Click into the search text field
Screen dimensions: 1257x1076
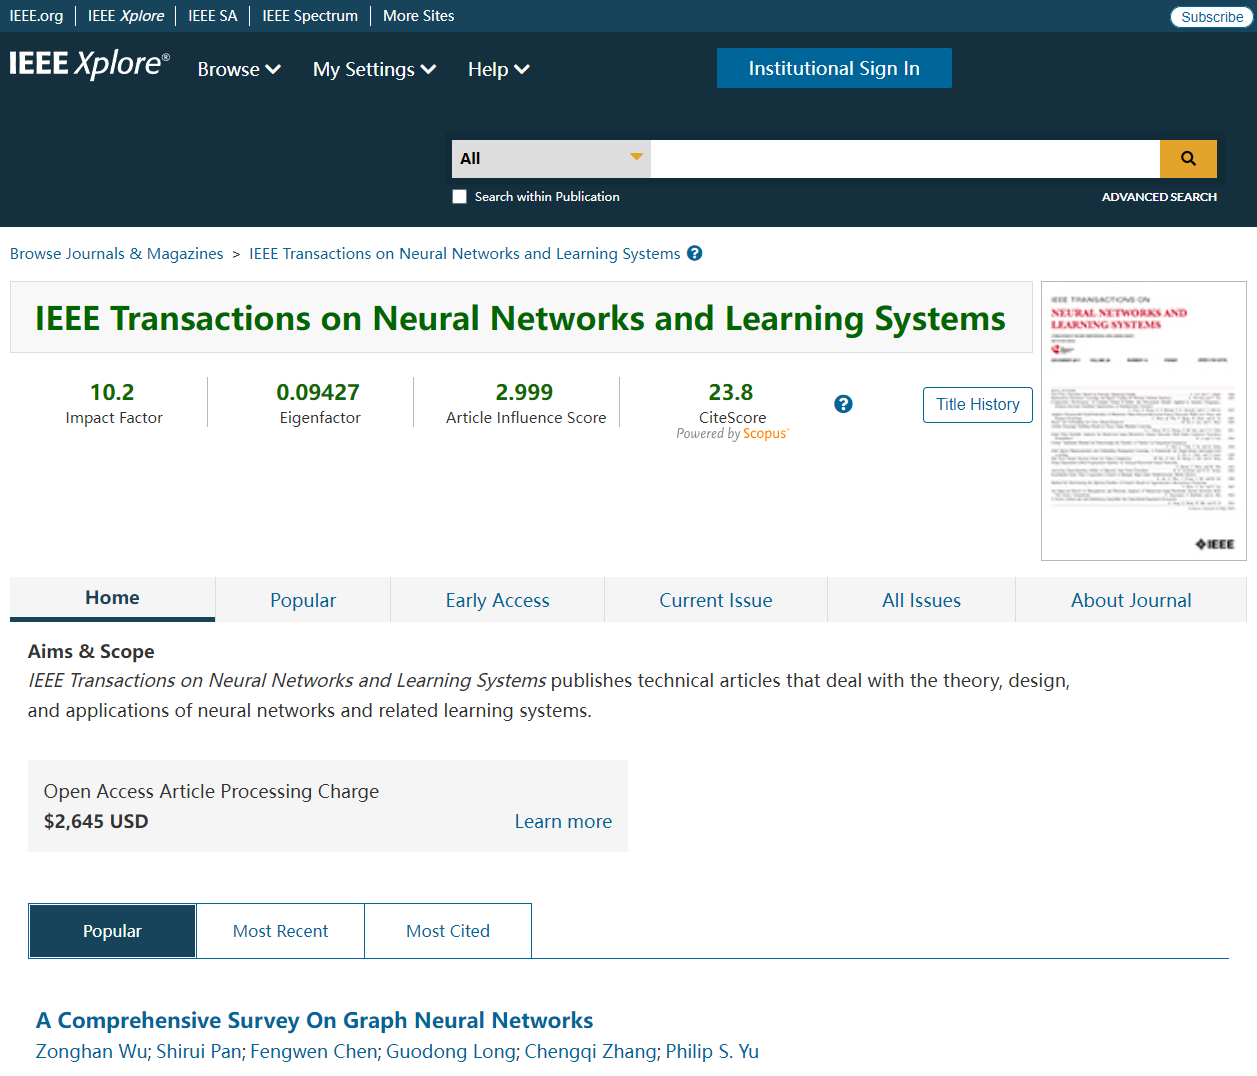pyautogui.click(x=905, y=159)
